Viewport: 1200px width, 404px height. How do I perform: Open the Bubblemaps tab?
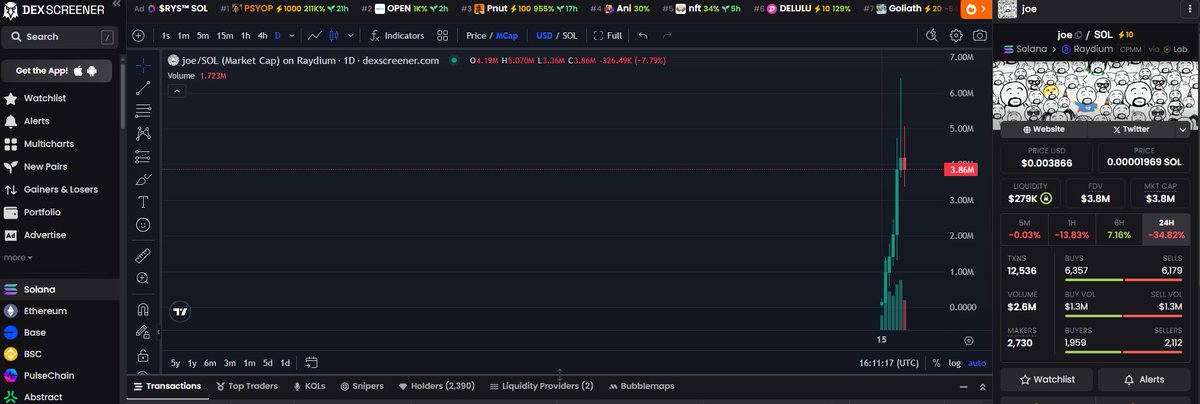point(641,385)
